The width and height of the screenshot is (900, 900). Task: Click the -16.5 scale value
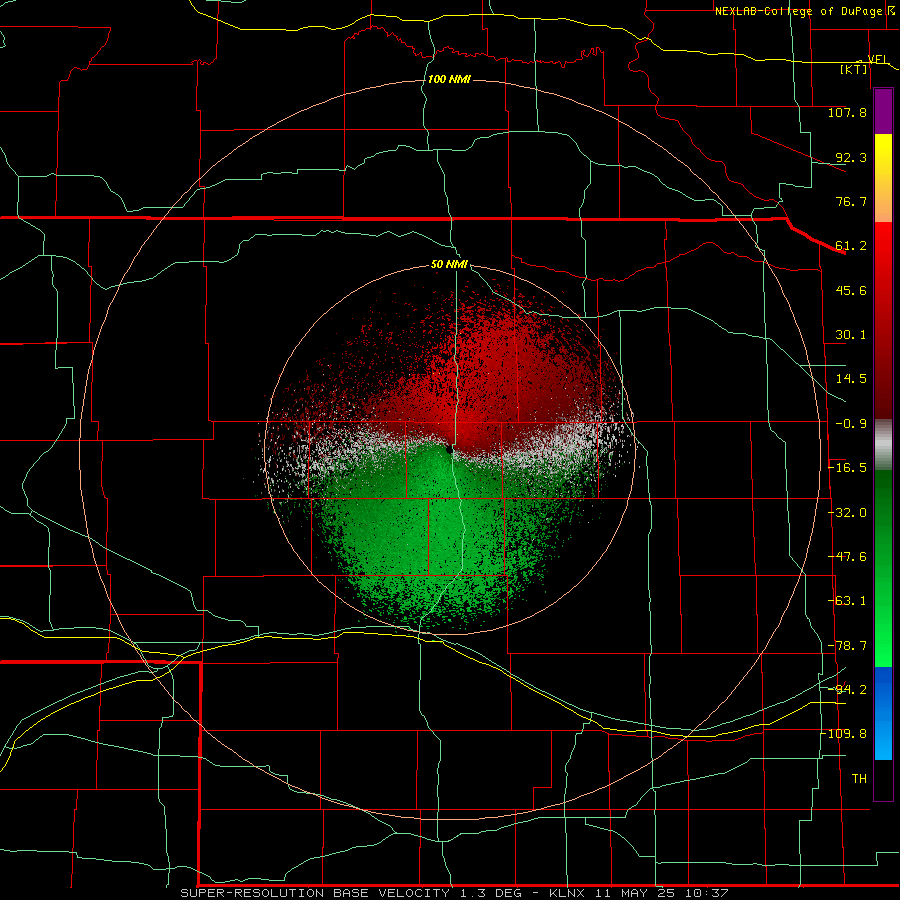pos(847,468)
